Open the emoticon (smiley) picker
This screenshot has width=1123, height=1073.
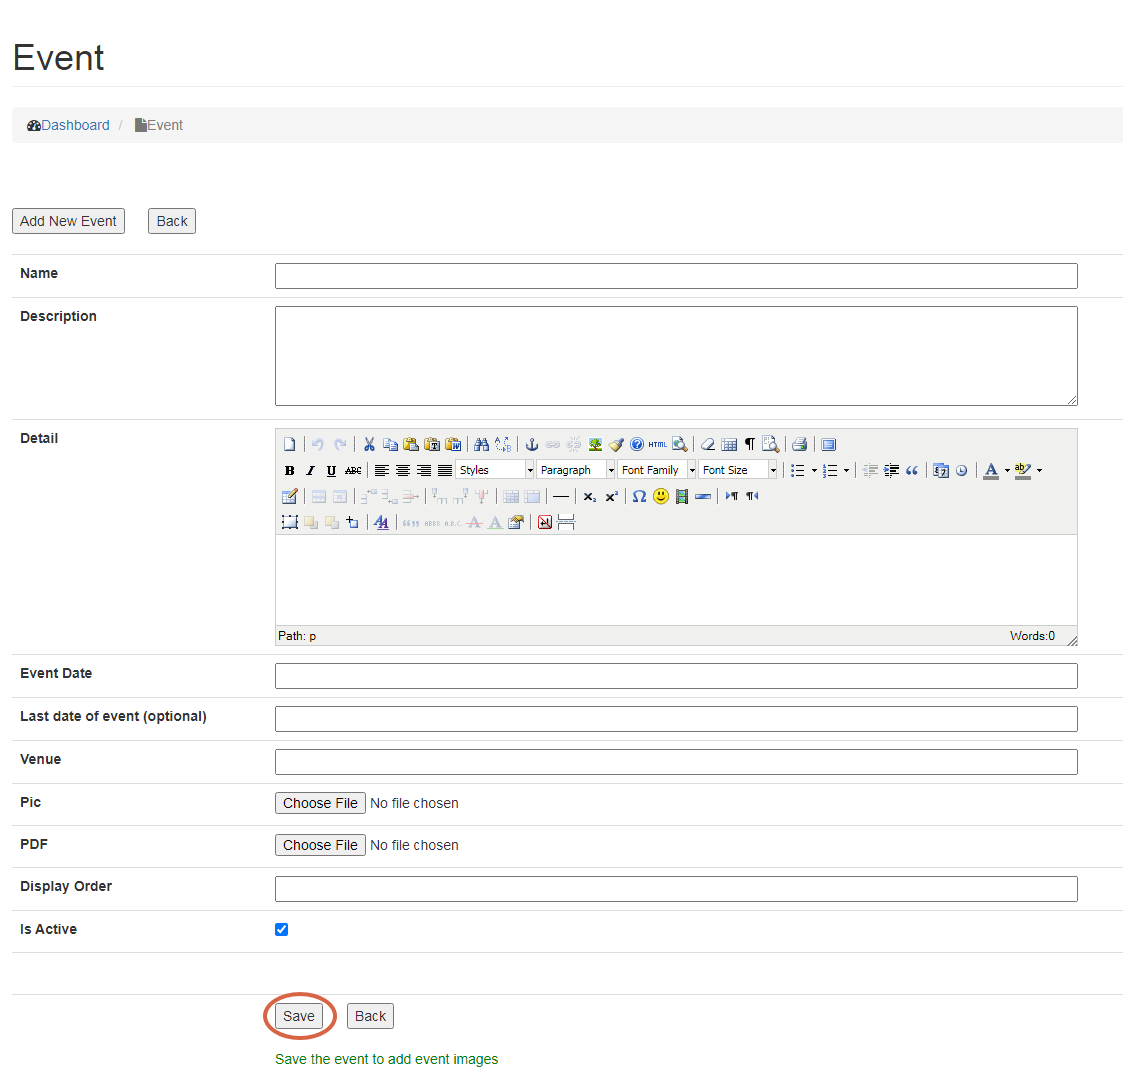click(661, 496)
